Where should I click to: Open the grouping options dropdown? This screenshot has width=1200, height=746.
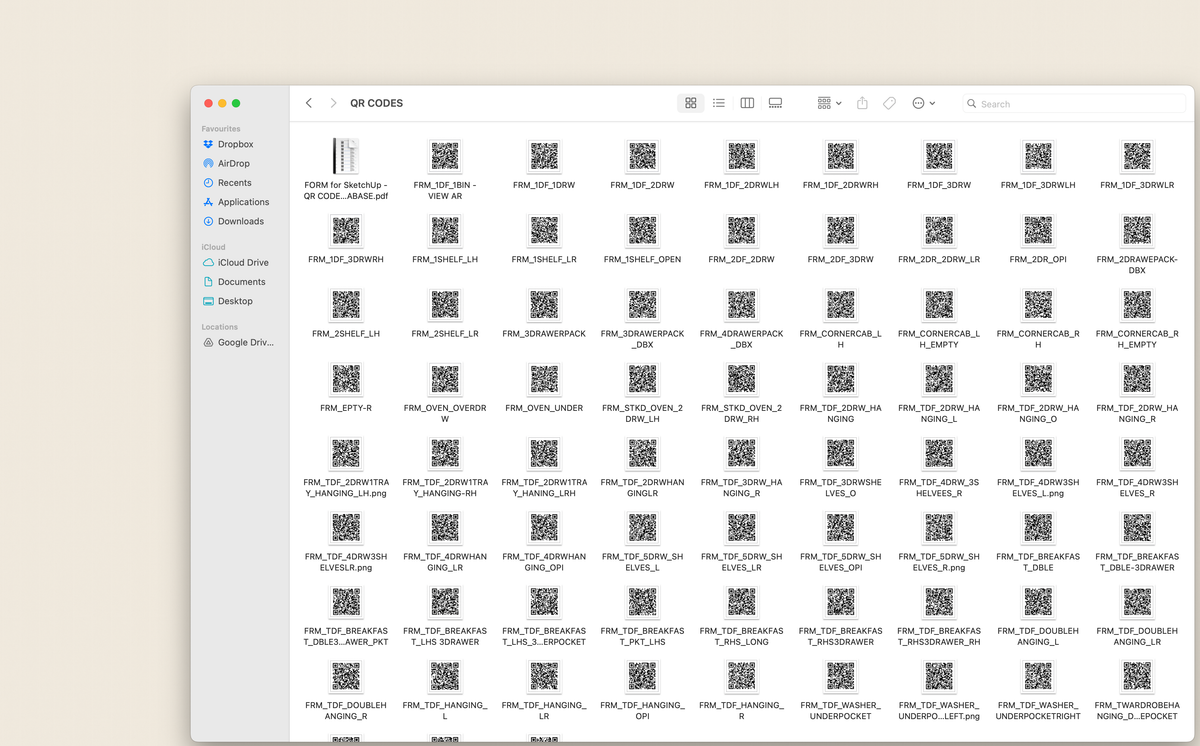tap(828, 103)
